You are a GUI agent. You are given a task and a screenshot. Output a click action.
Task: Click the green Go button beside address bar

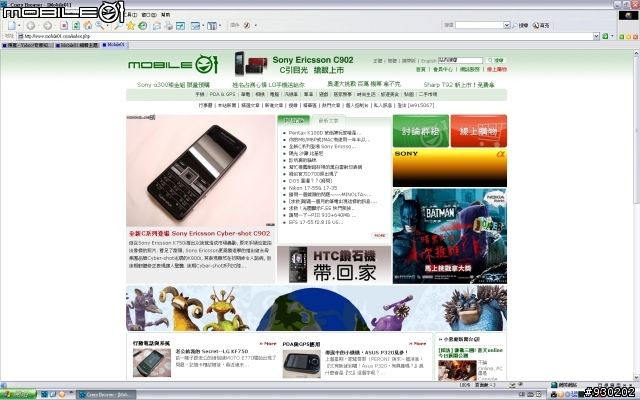[605, 36]
